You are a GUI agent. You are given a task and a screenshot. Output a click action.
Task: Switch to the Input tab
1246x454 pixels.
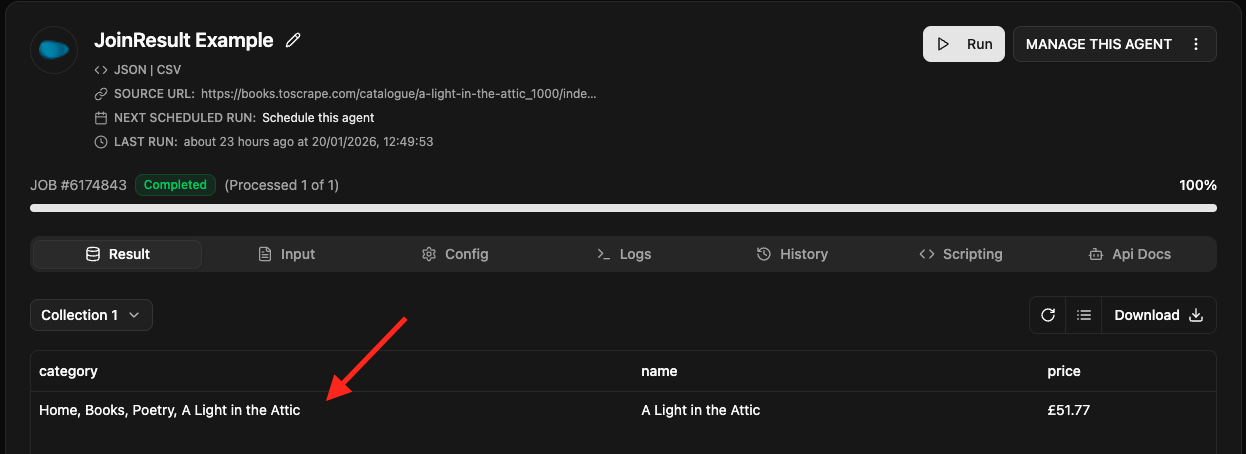pyautogui.click(x=286, y=254)
